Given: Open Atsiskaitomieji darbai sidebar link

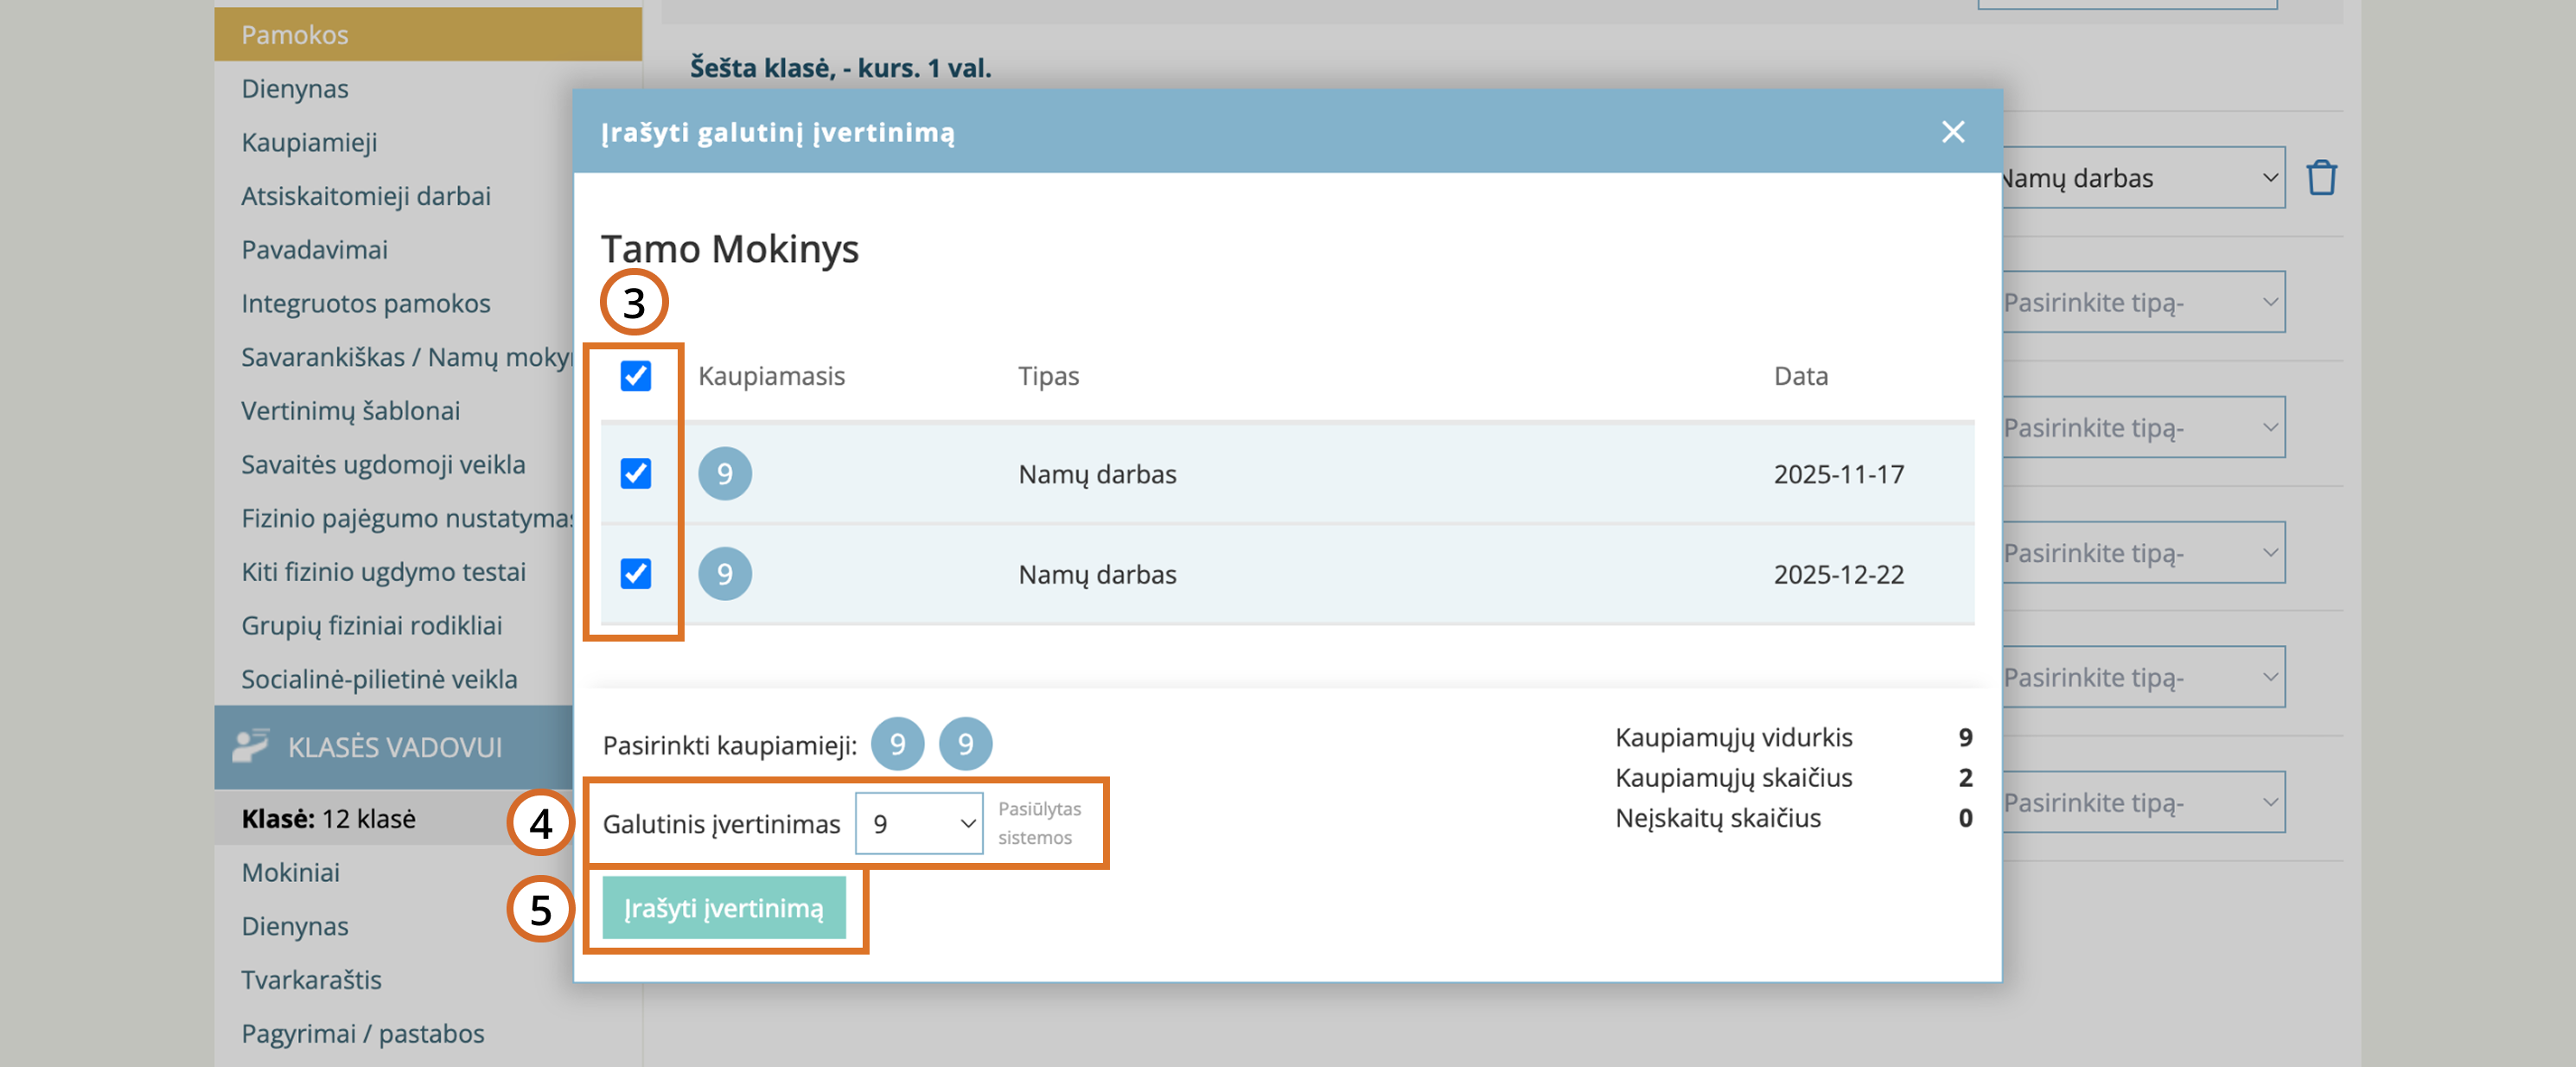Looking at the screenshot, I should [x=365, y=196].
